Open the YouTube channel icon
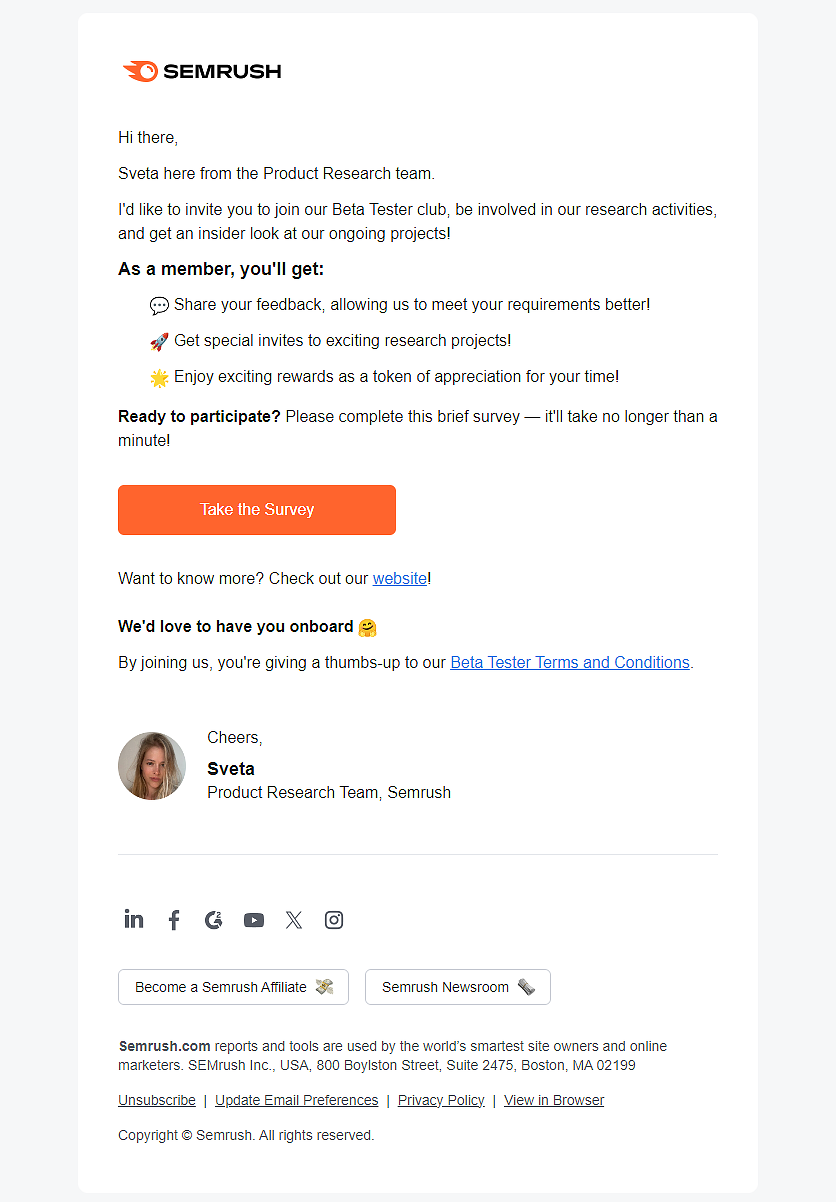836x1202 pixels. point(253,919)
